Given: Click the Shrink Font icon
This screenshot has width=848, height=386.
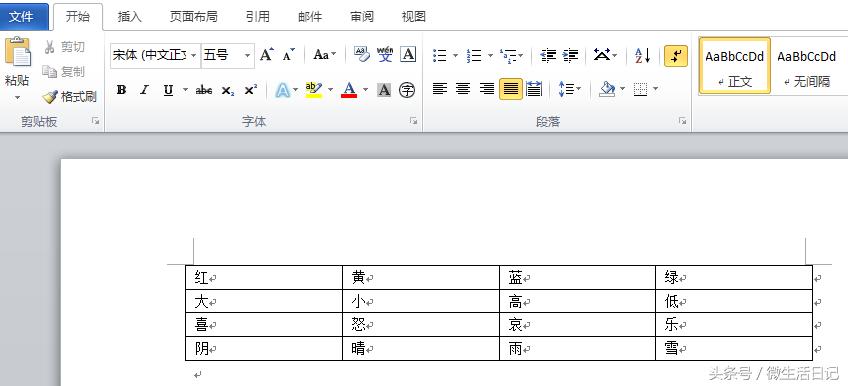Looking at the screenshot, I should (289, 55).
